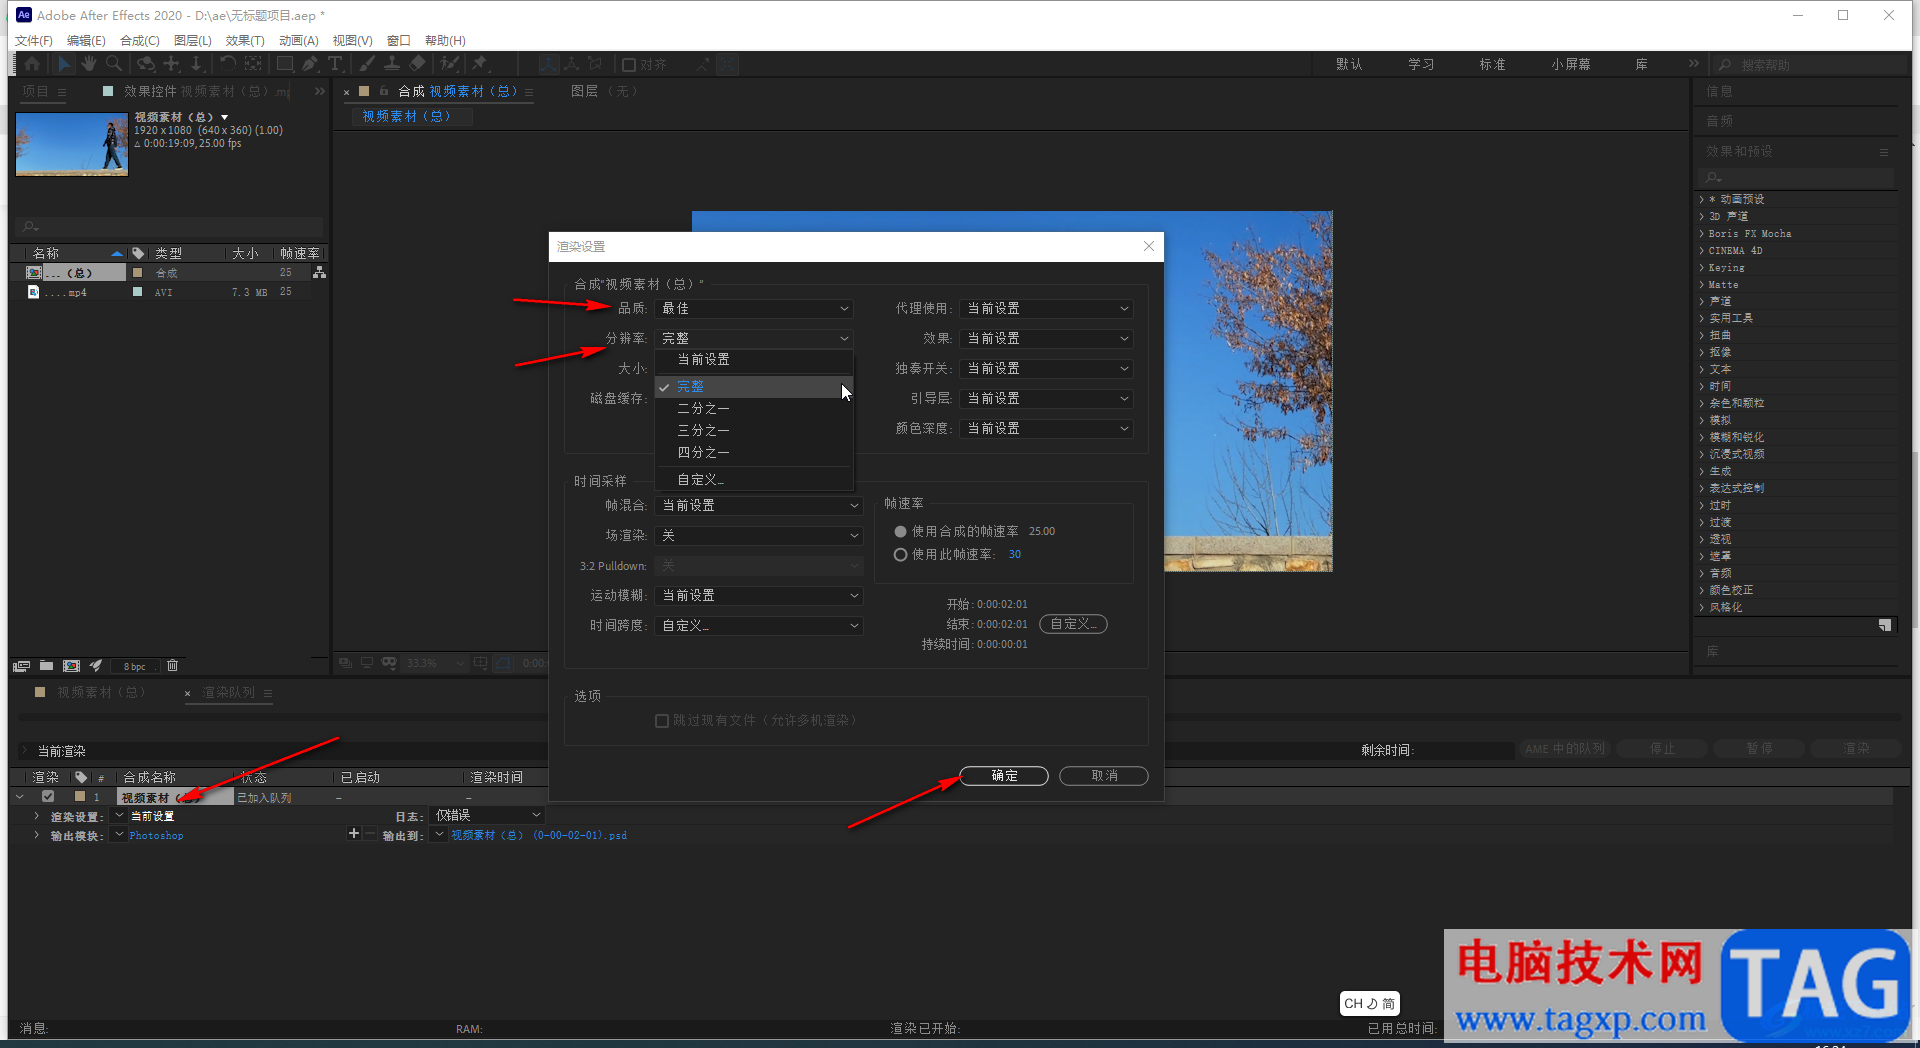Open the 代理使用 dropdown
The image size is (1920, 1048).
[1046, 309]
